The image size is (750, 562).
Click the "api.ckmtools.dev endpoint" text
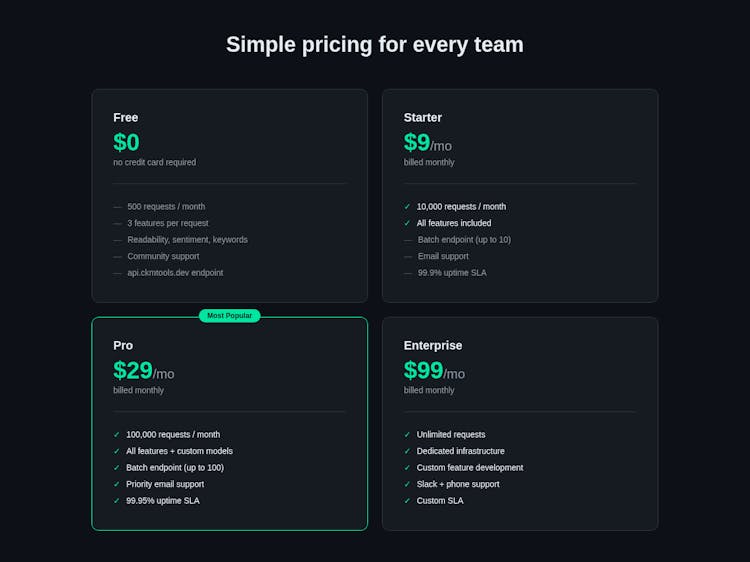point(175,273)
